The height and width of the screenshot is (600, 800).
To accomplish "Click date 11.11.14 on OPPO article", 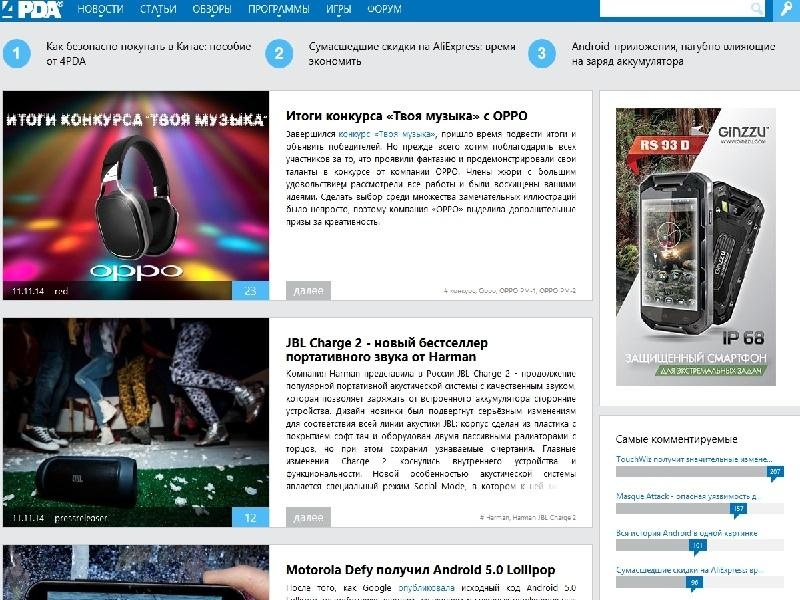I will click(x=28, y=291).
